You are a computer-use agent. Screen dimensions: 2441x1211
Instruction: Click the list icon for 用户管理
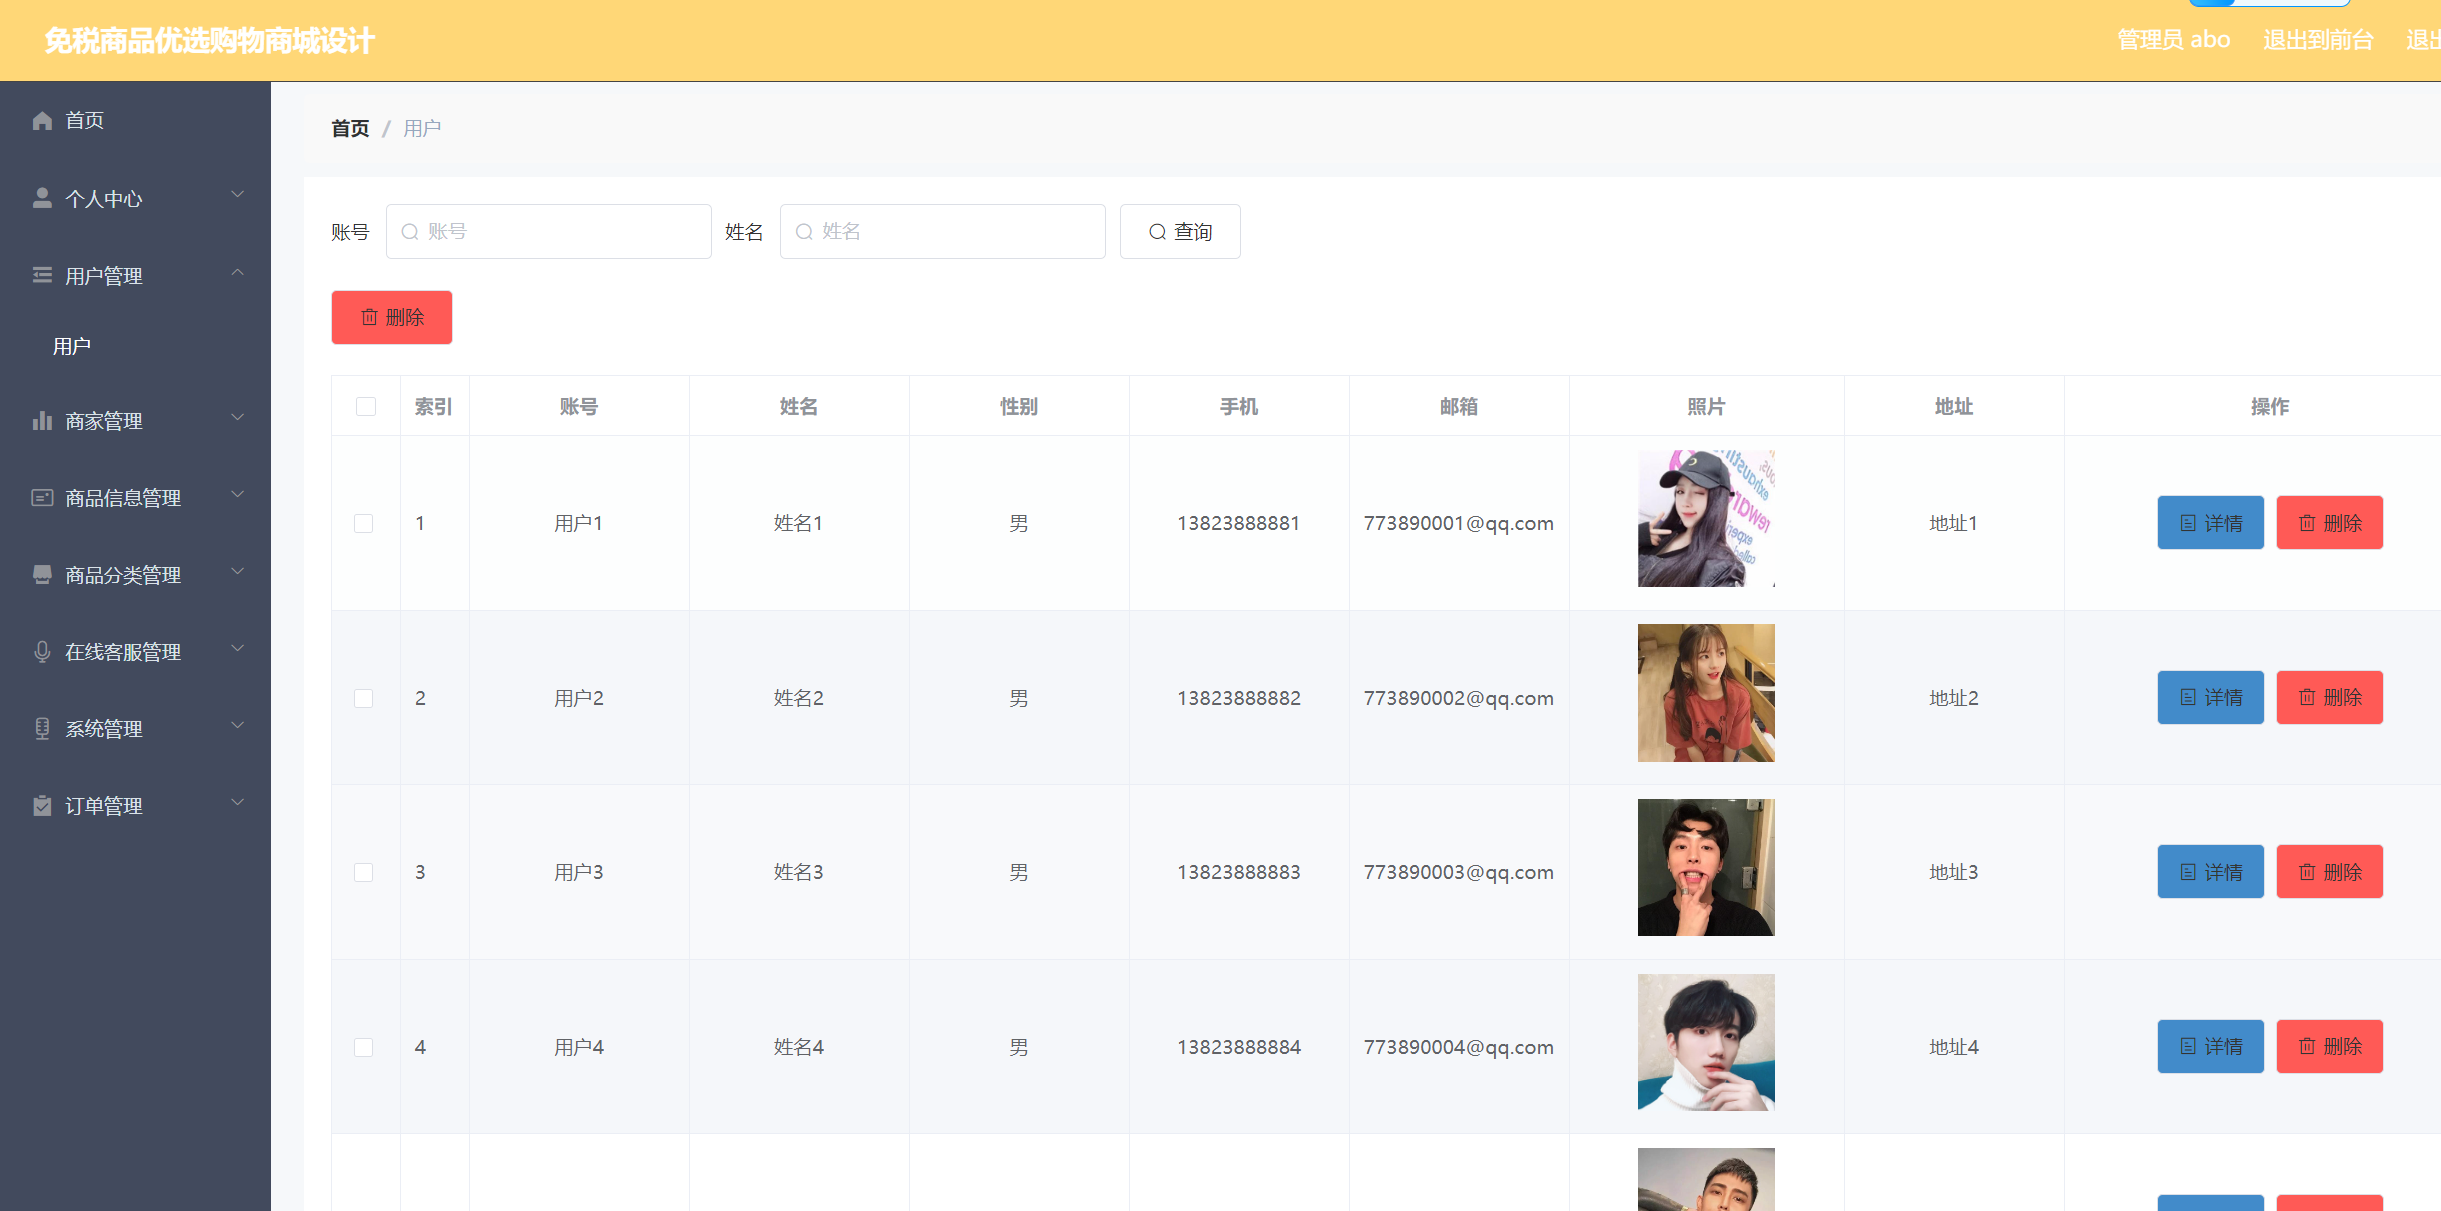coord(42,275)
